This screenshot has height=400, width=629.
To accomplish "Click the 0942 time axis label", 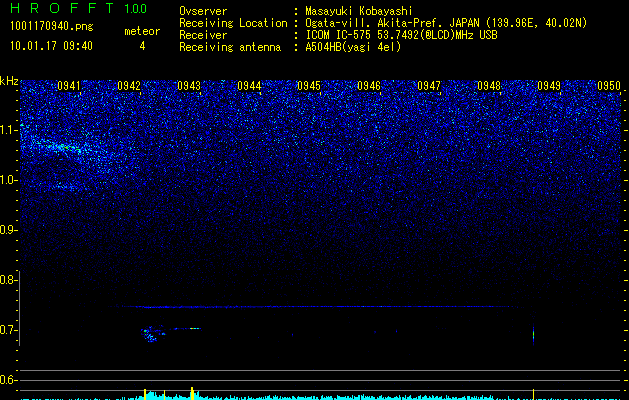I will pyautogui.click(x=129, y=86).
